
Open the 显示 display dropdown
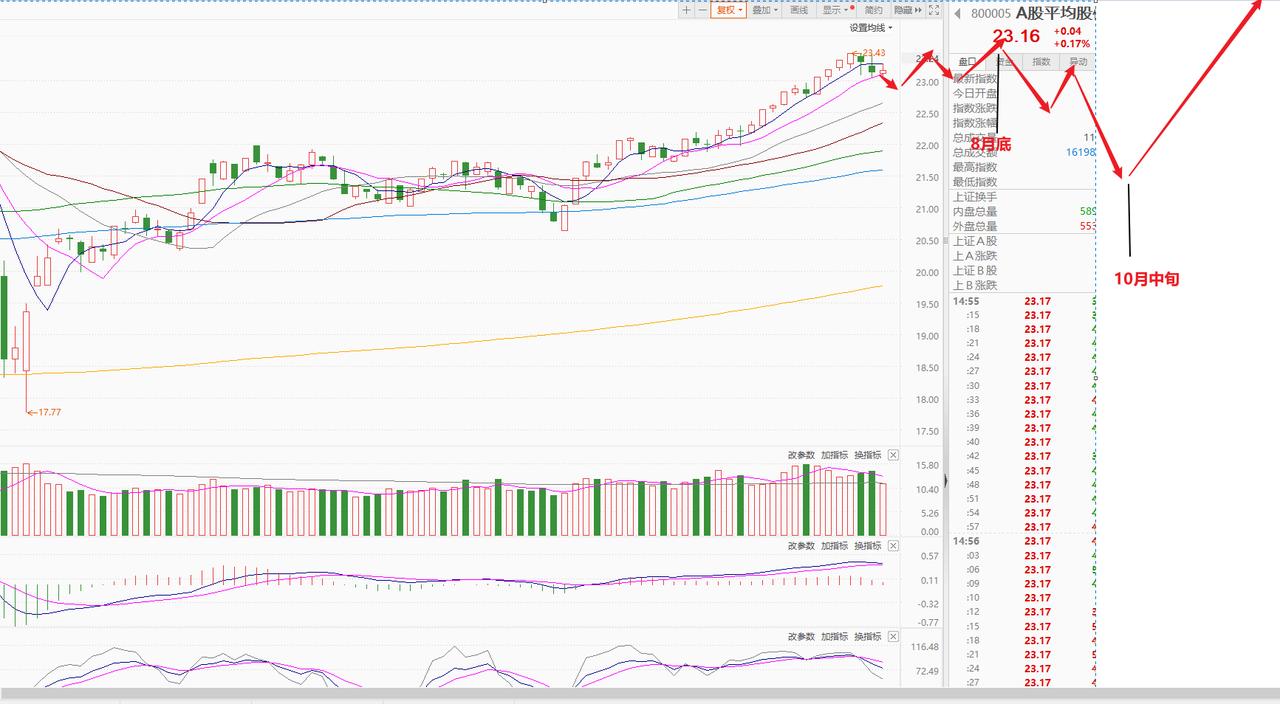pos(836,10)
